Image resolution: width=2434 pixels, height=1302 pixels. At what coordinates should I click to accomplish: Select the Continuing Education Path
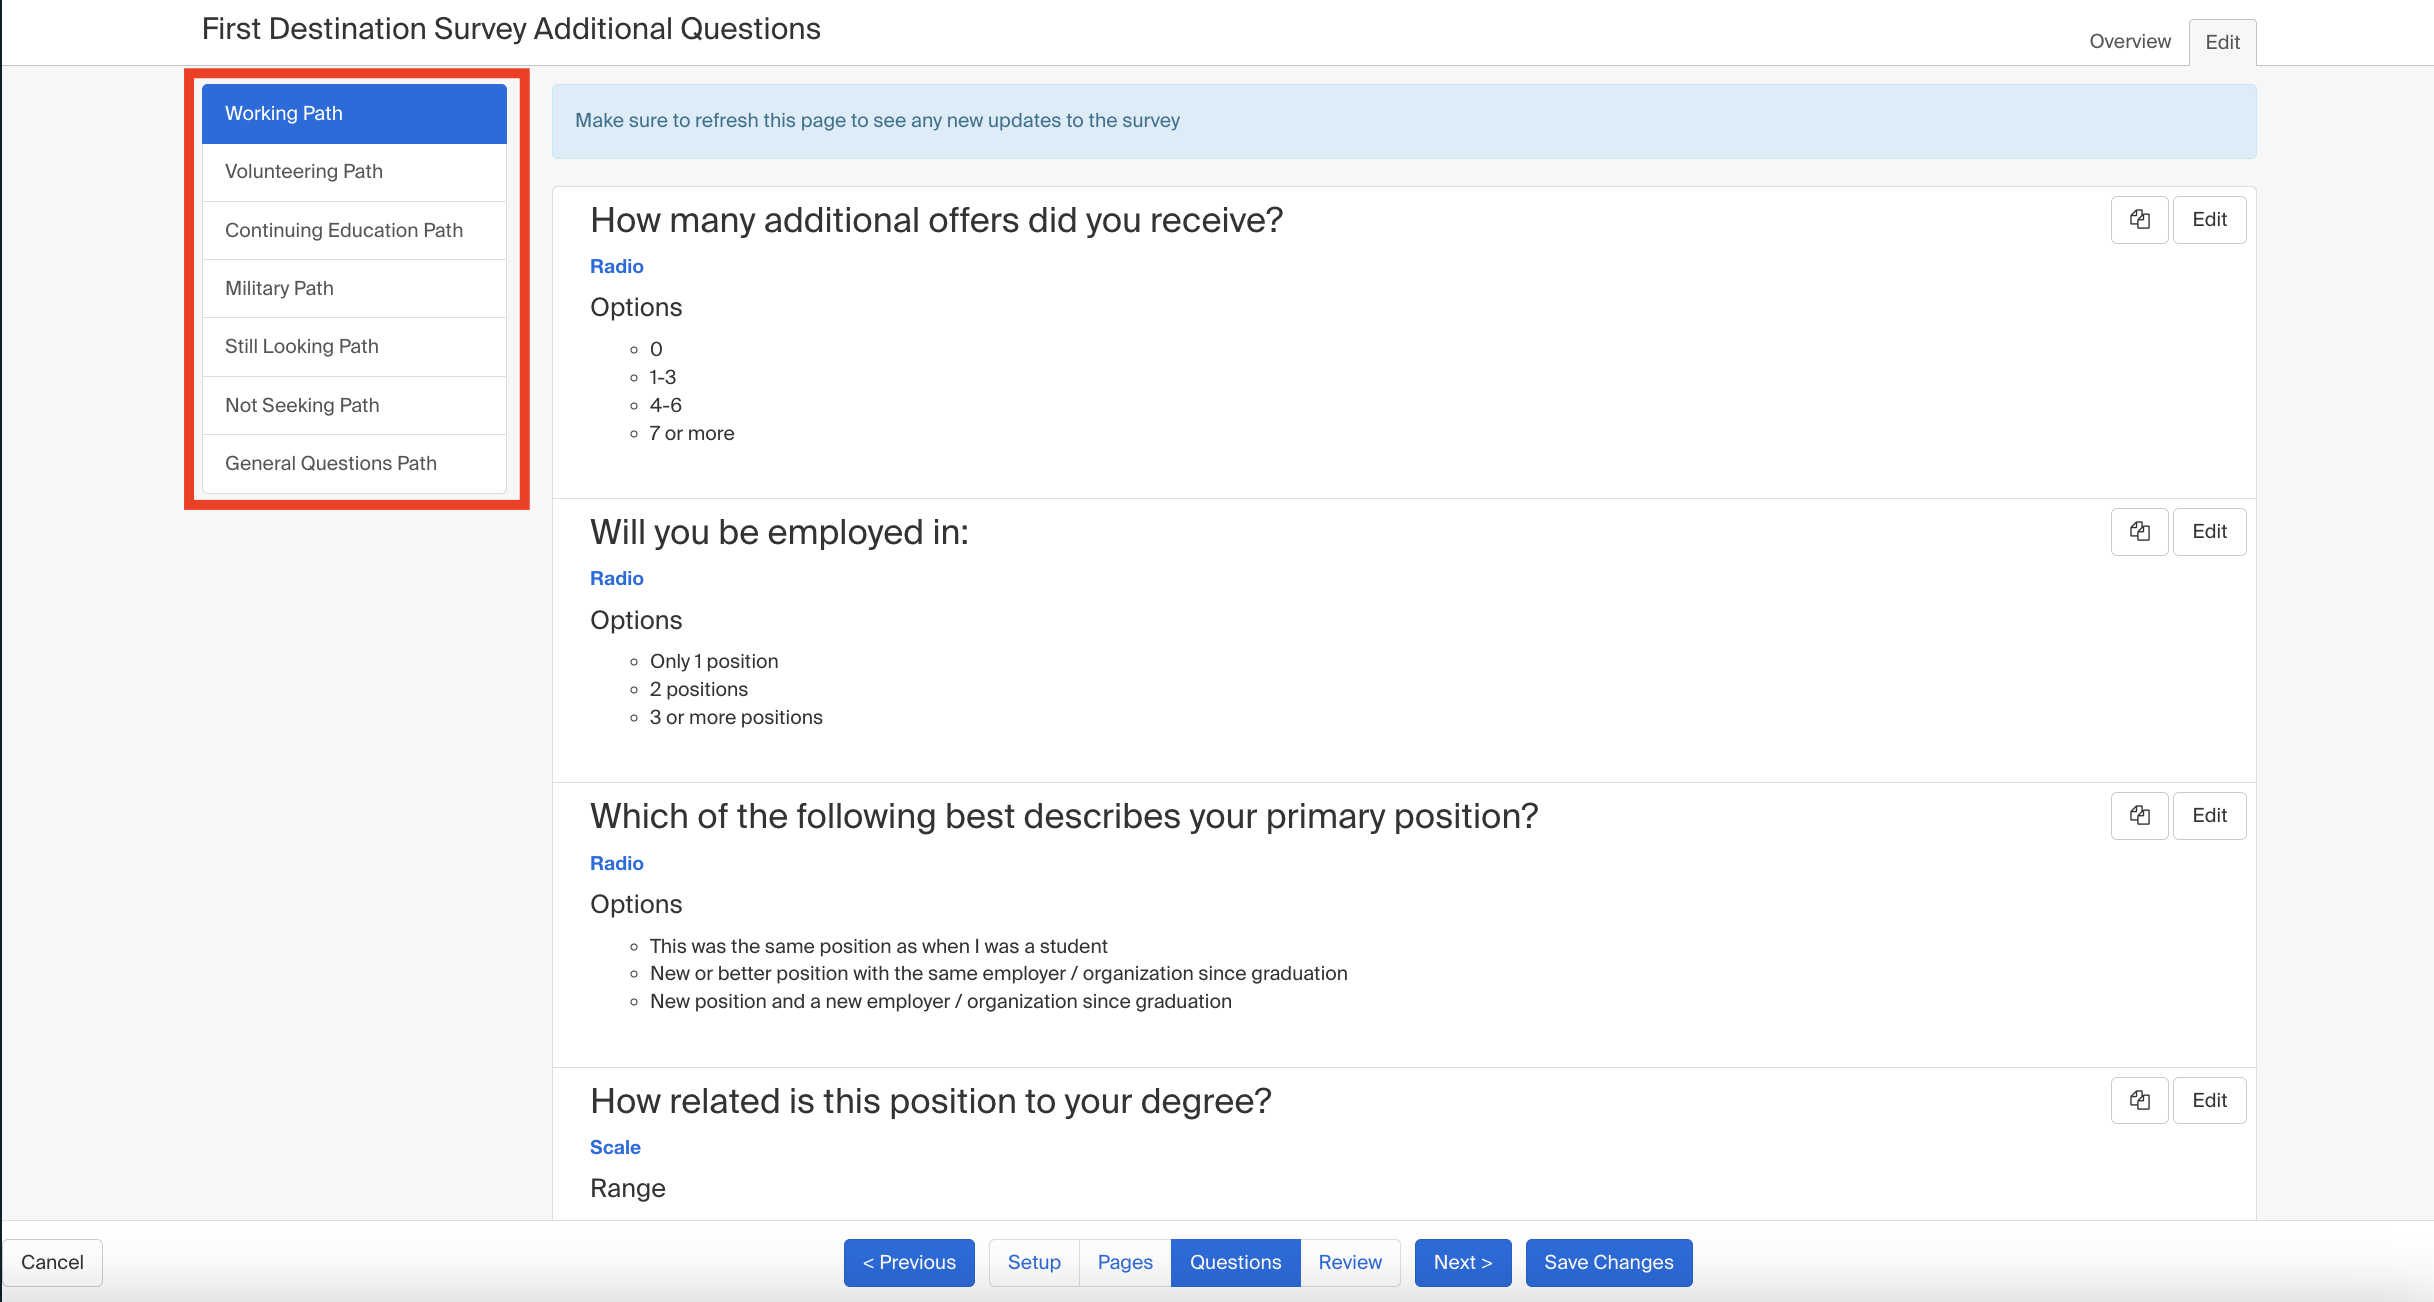click(x=343, y=230)
